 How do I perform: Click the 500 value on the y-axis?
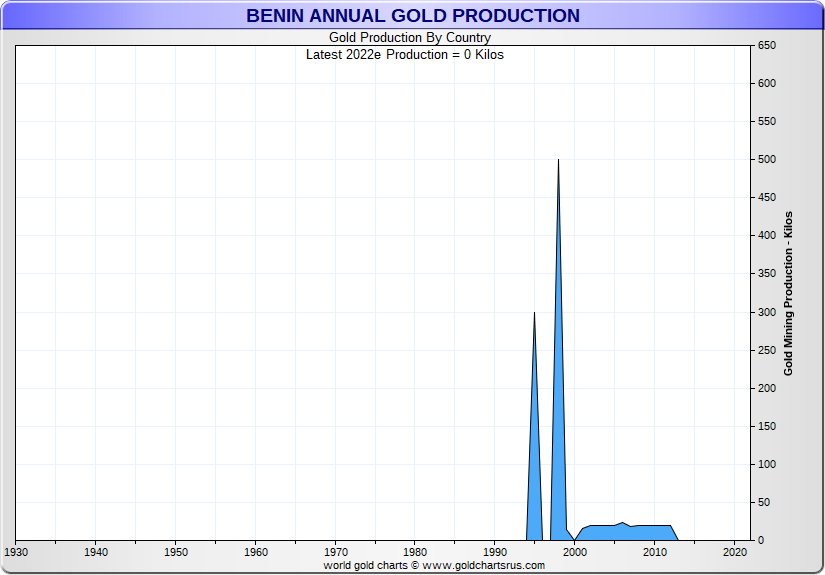click(x=767, y=160)
